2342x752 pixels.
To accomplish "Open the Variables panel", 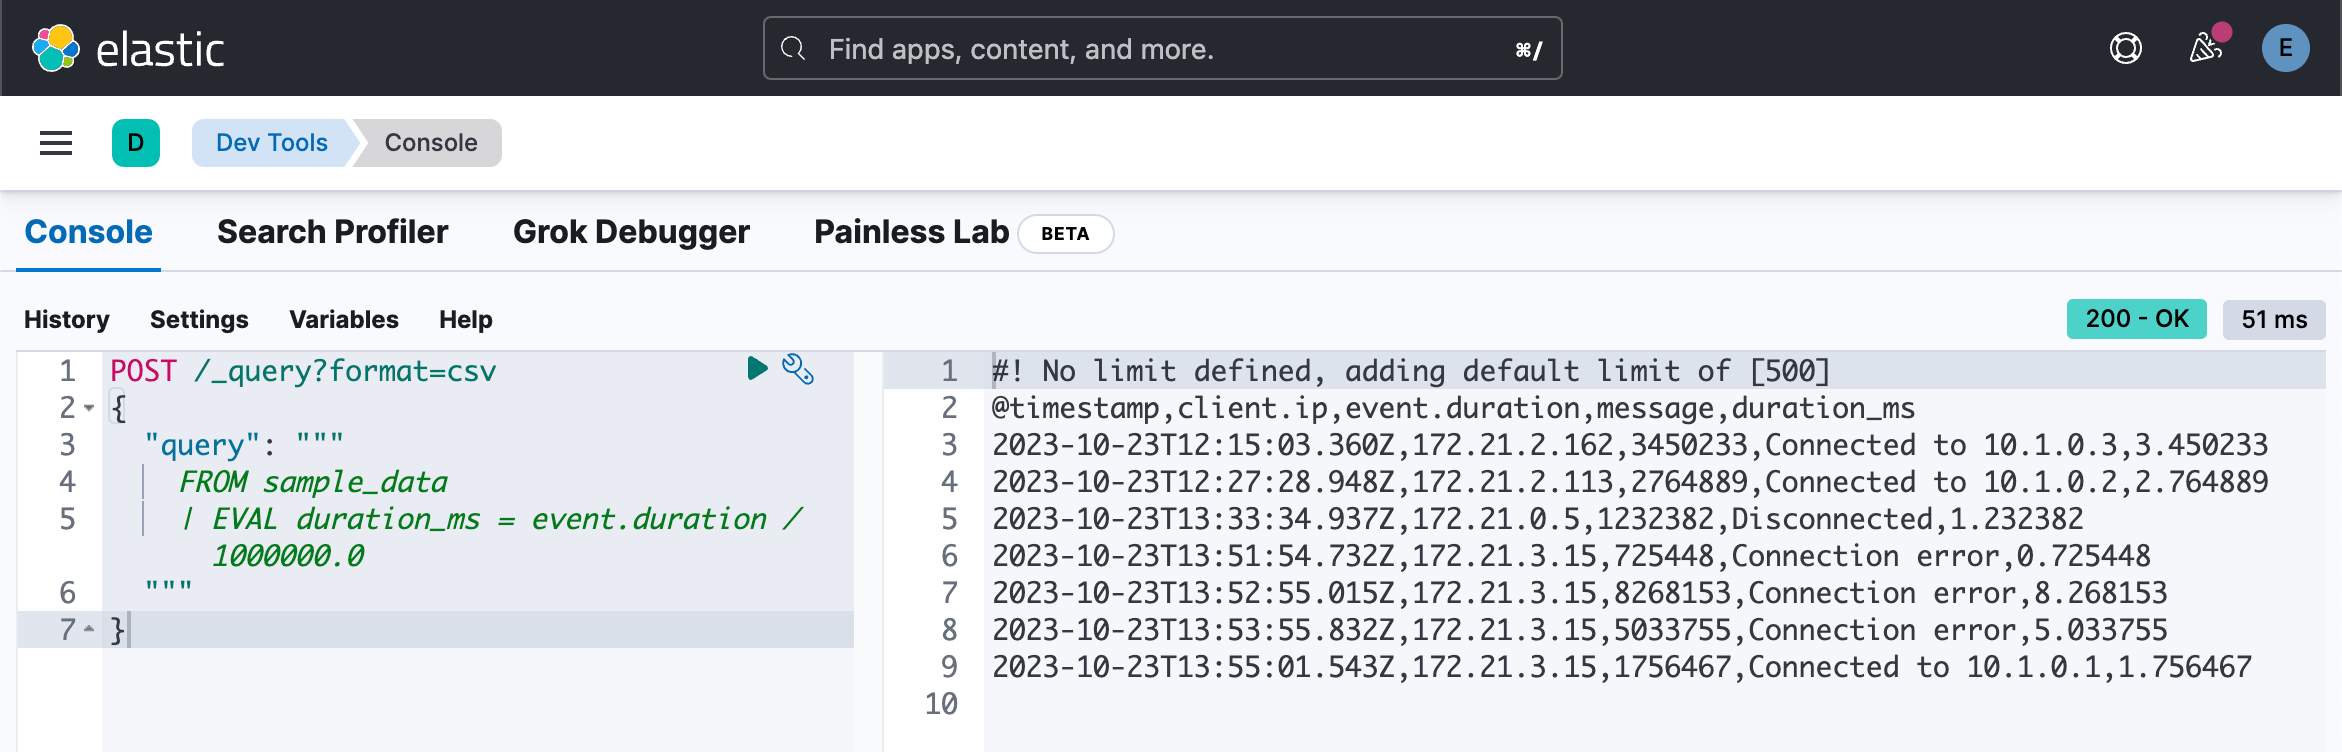I will coord(344,320).
